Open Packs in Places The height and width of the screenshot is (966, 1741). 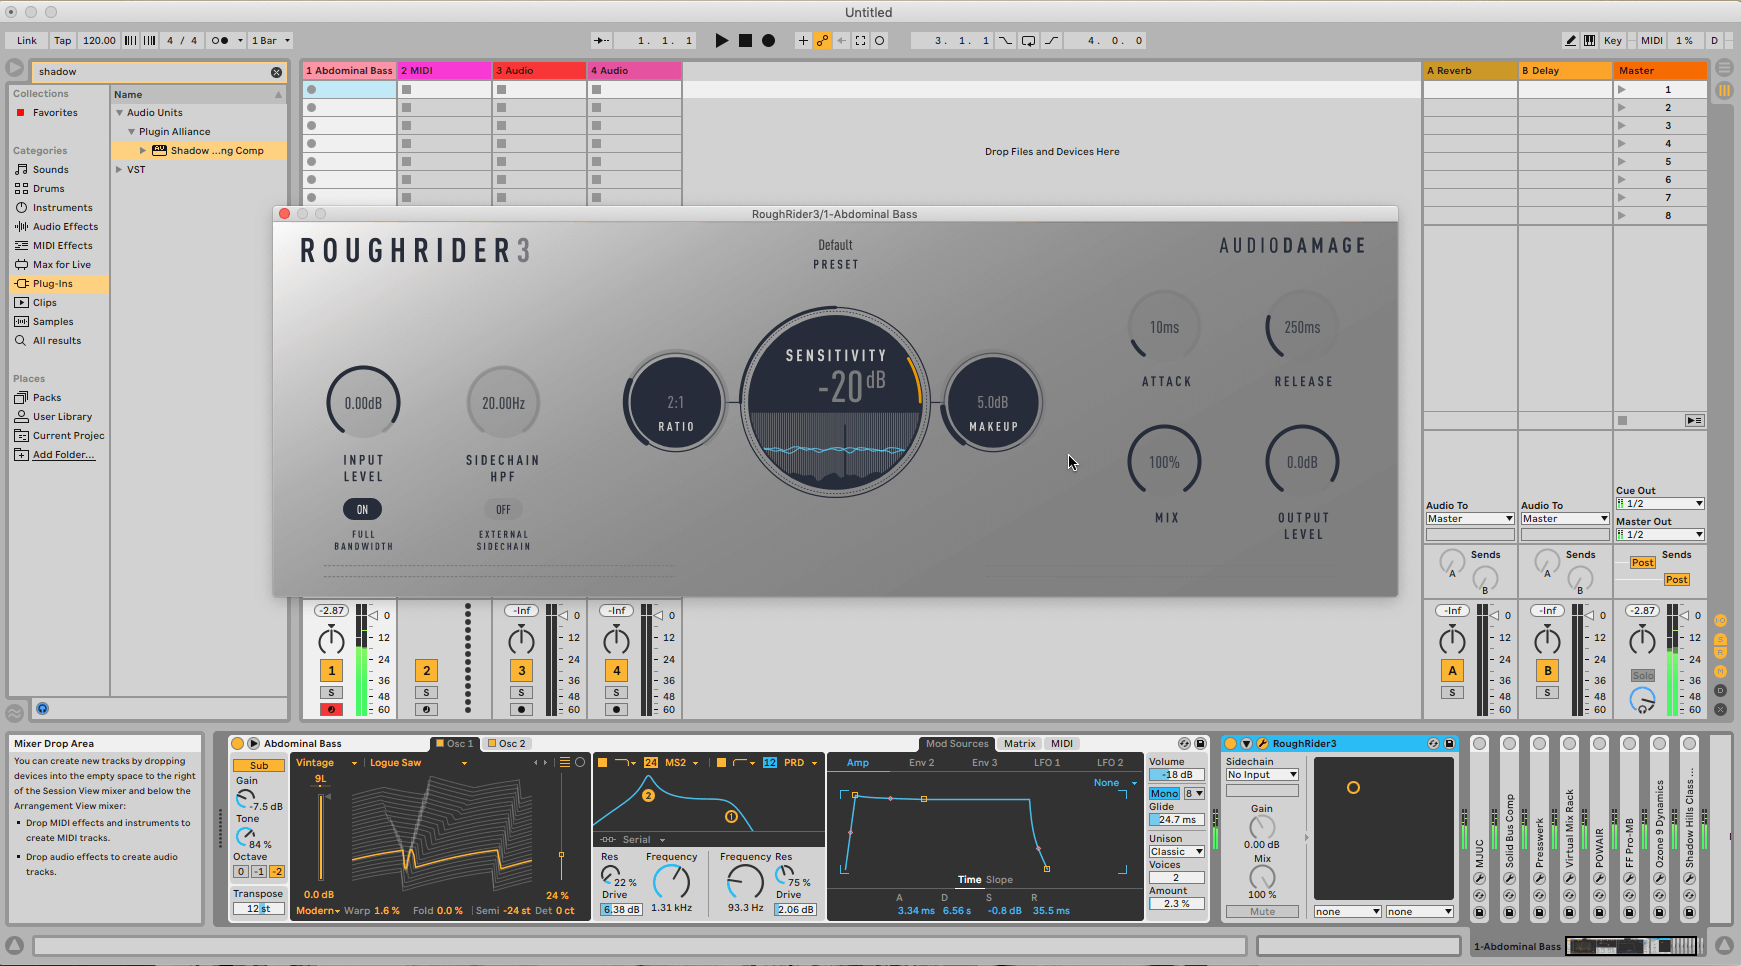46,398
